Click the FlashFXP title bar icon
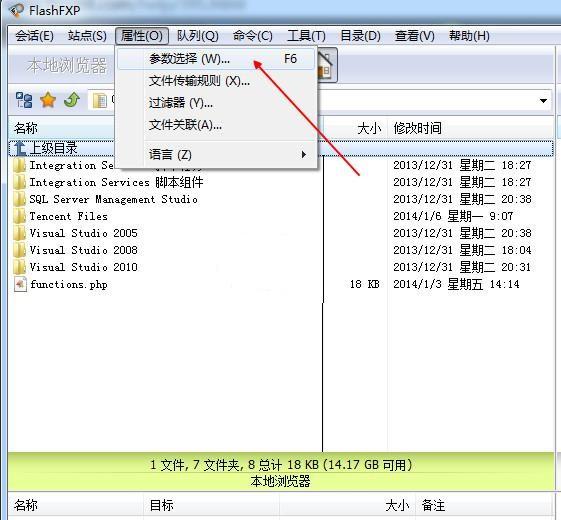 (16, 10)
